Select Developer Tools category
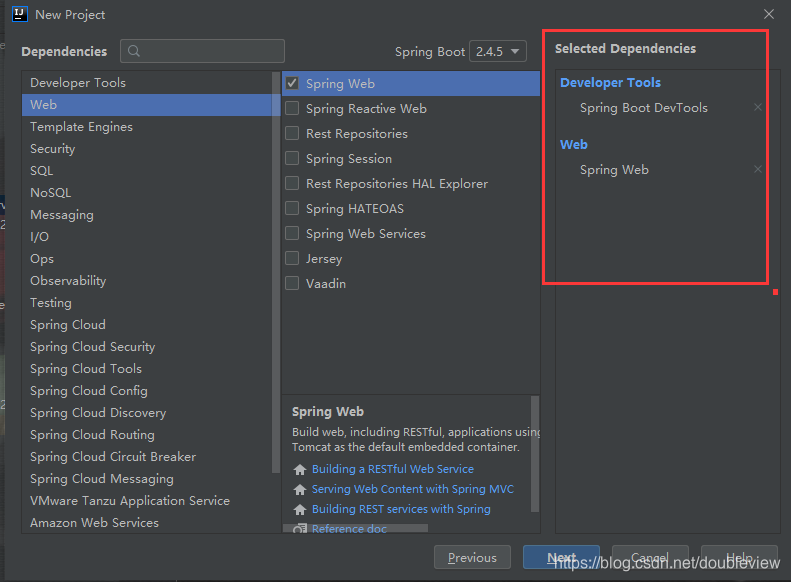Screen dimensions: 791x582 pyautogui.click(x=147, y=83)
